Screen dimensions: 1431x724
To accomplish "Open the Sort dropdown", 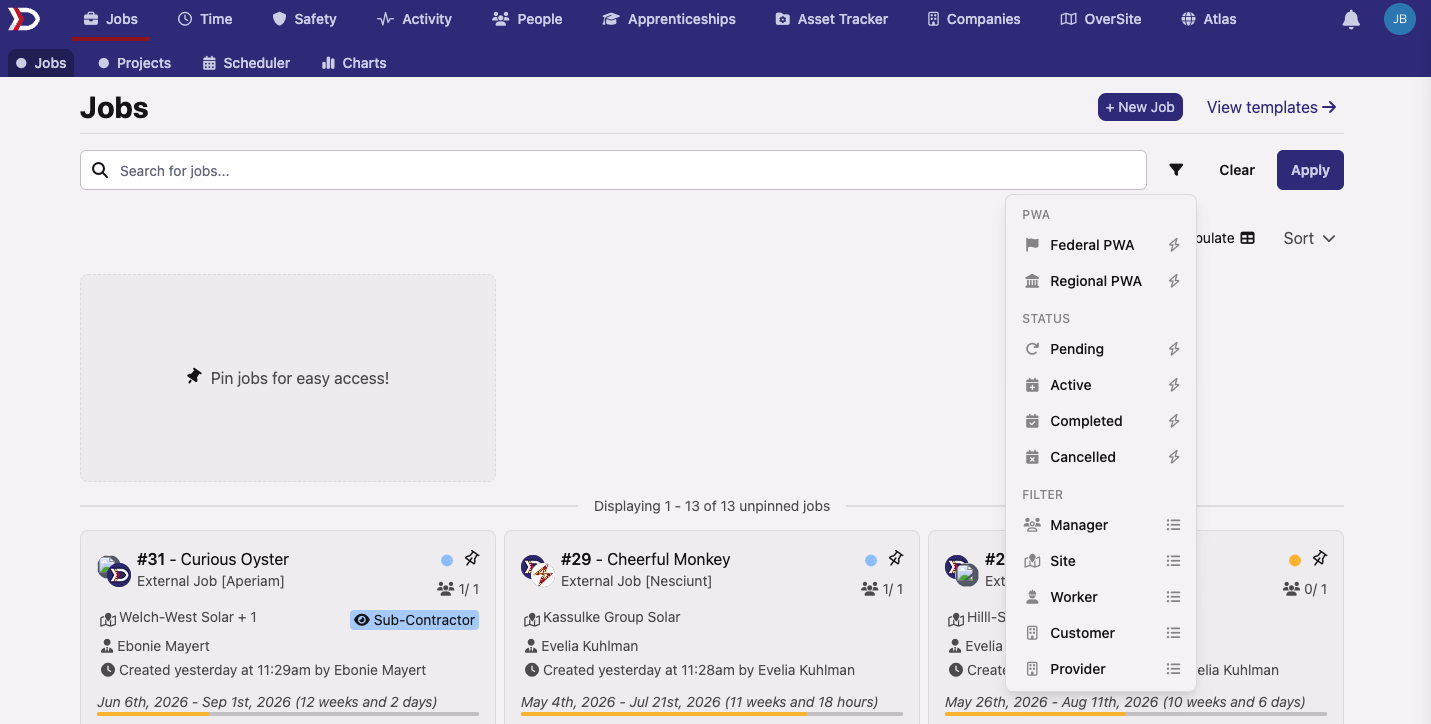I will [x=1310, y=238].
